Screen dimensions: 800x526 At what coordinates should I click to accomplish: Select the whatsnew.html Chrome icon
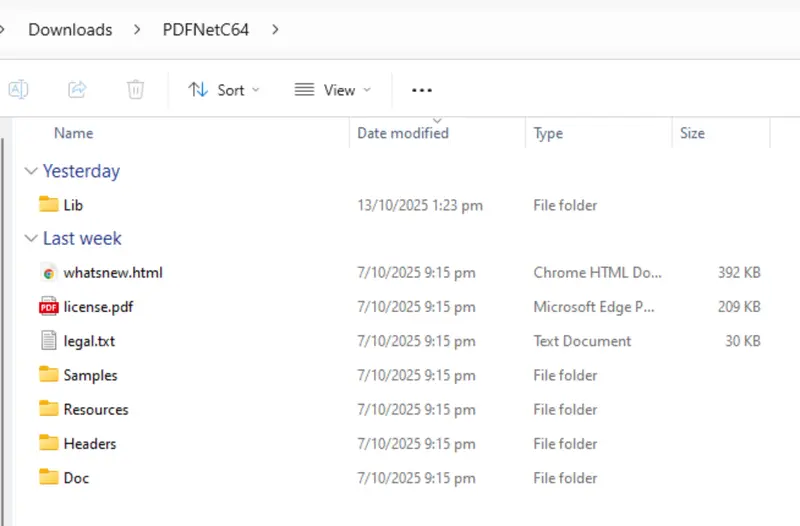tap(48, 273)
